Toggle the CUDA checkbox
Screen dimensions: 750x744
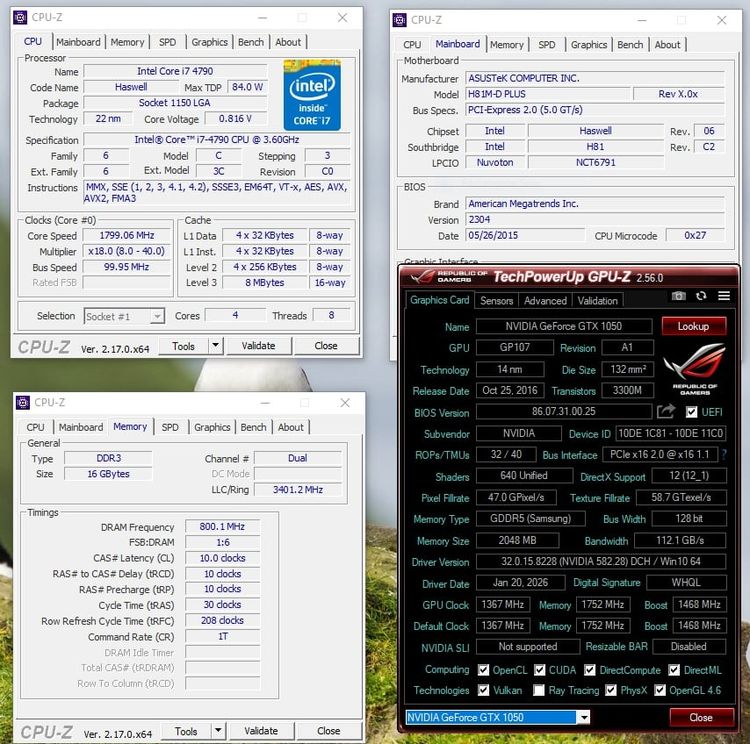point(540,670)
